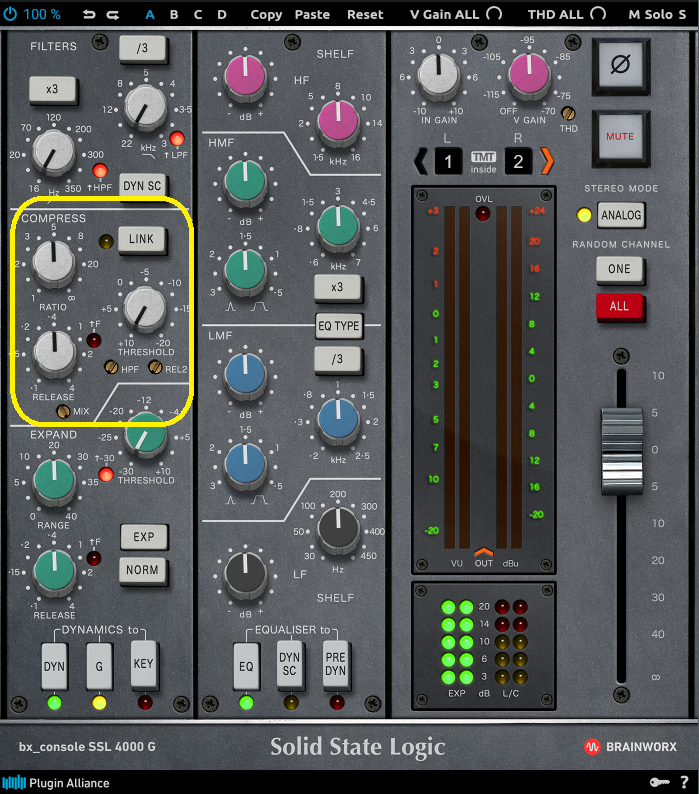This screenshot has height=794, width=699.
Task: Toggle the HPF red LED button
Action: [x=100, y=171]
